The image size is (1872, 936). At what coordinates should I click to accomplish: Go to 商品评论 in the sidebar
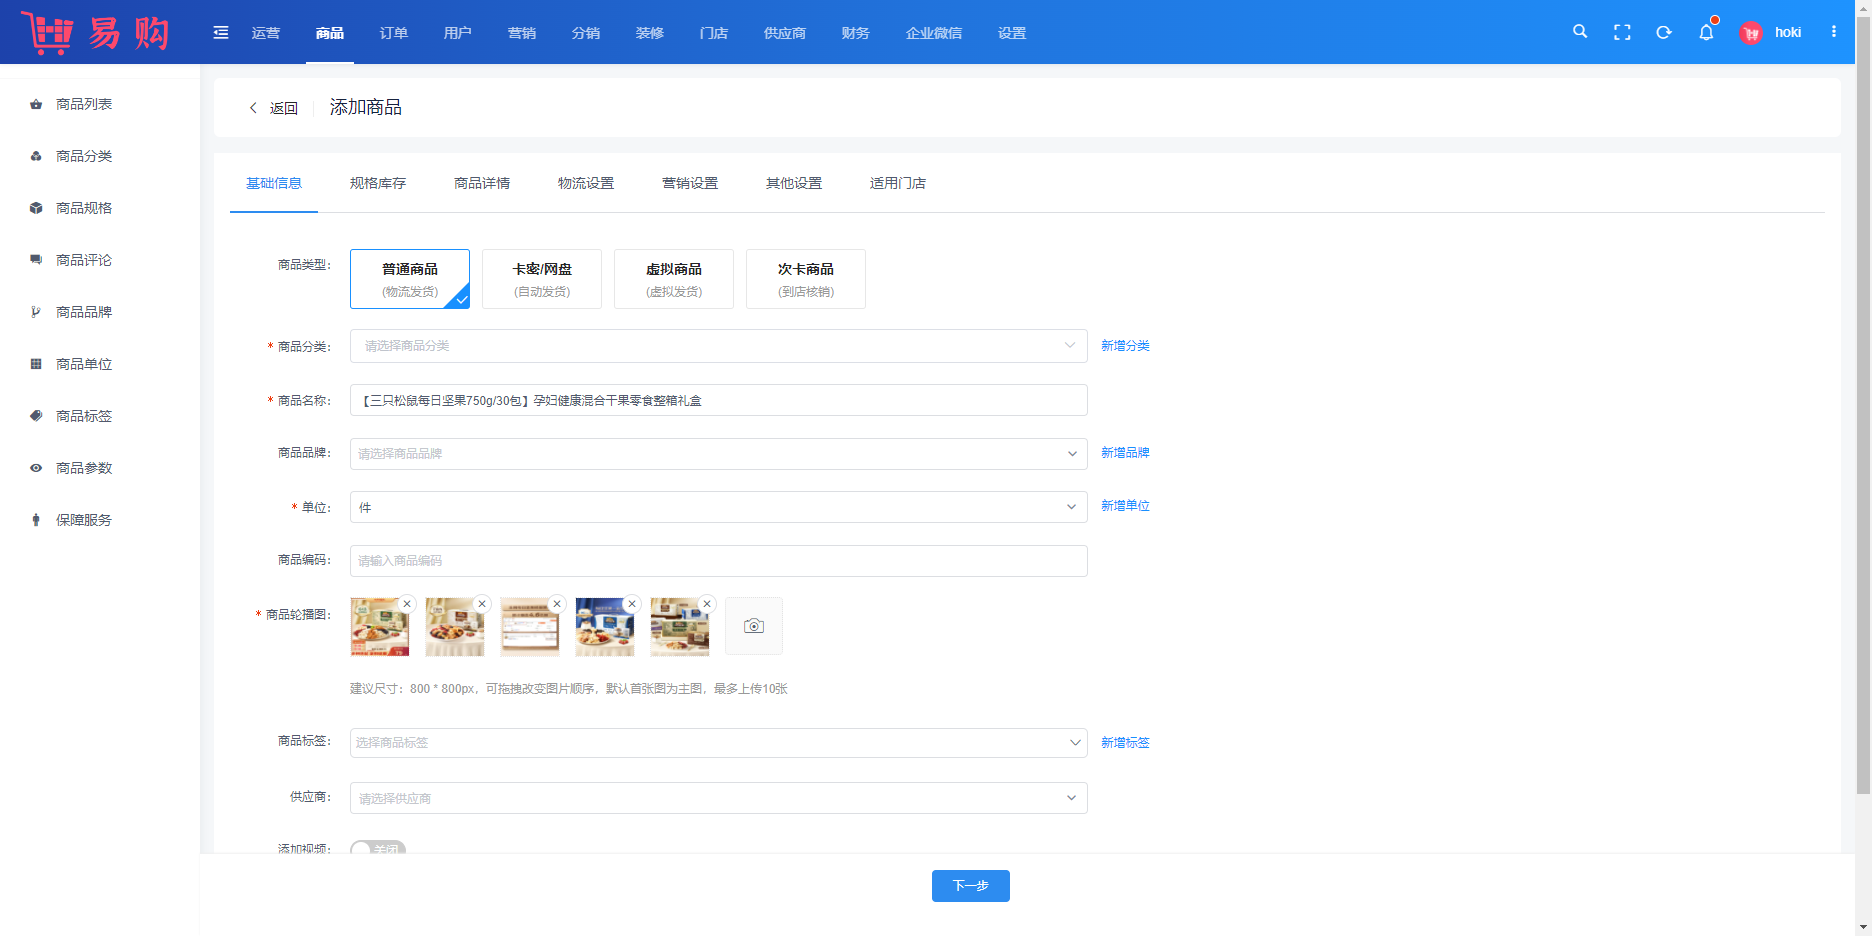[x=84, y=260]
